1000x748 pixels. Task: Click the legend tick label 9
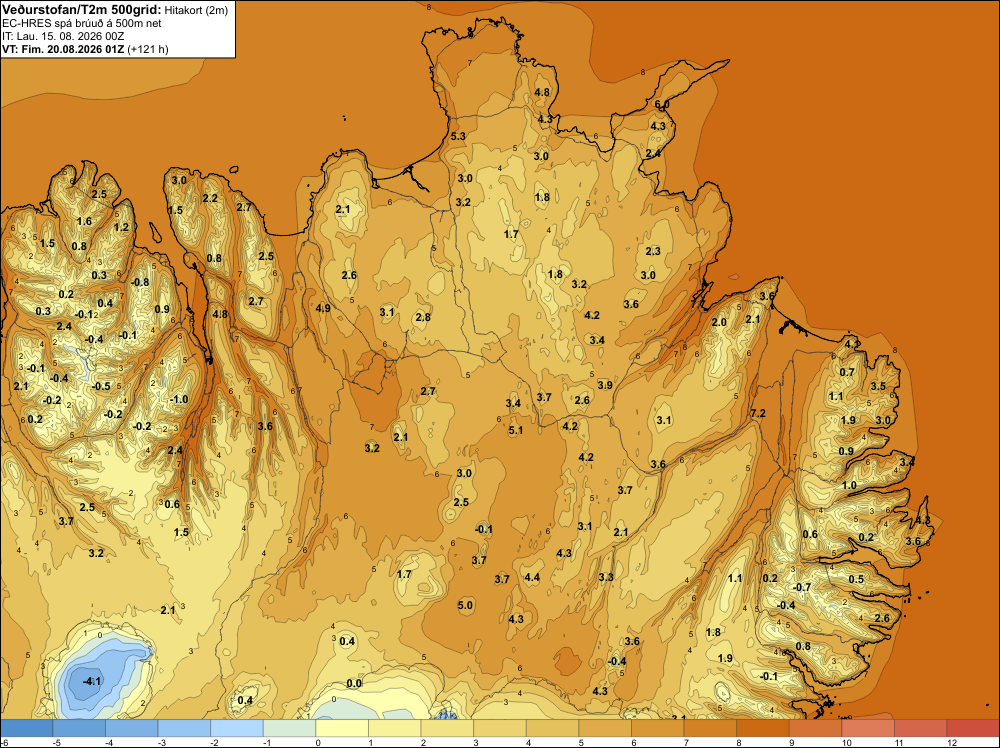pos(792,743)
